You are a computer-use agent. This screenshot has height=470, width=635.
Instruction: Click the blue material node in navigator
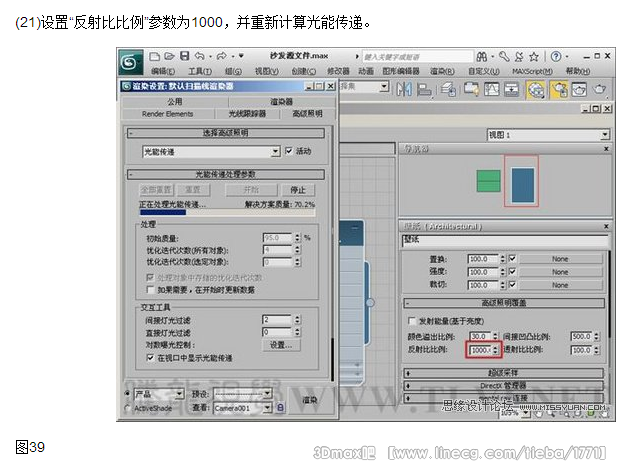(522, 182)
